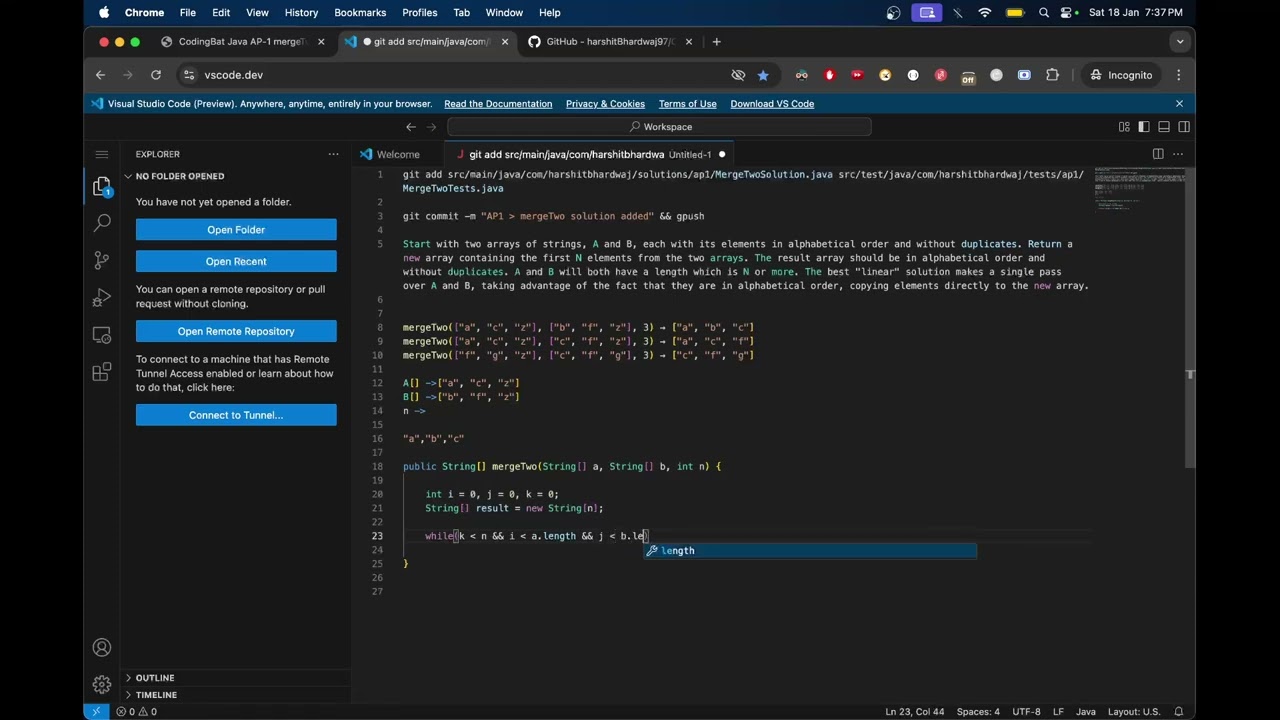Open the Manage gear settings
1280x720 pixels.
[101, 685]
